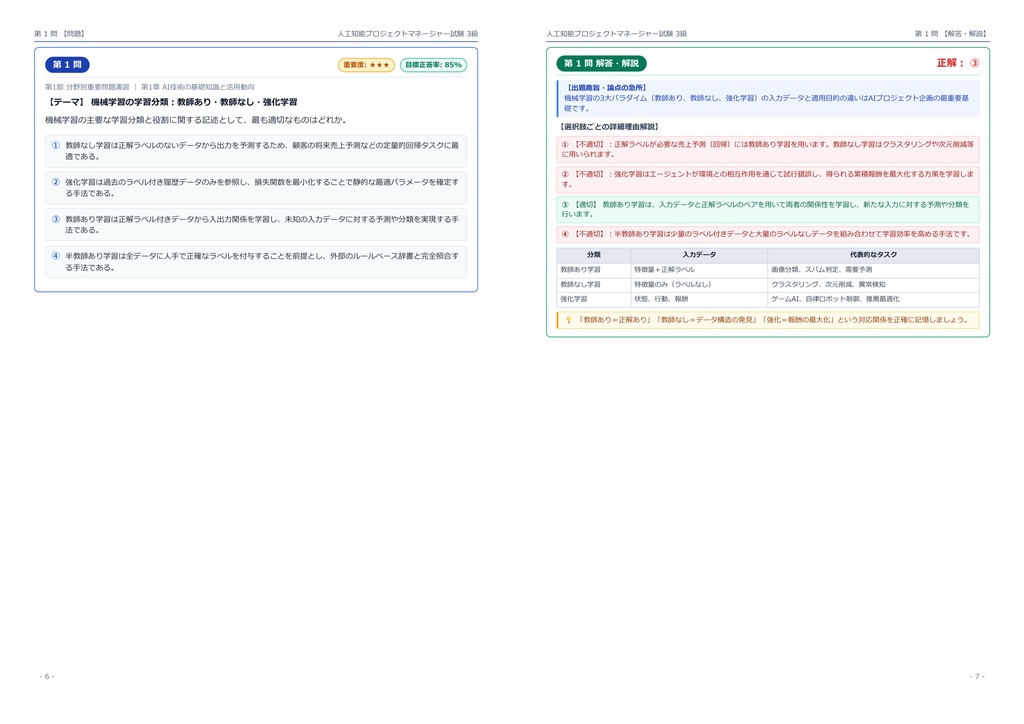This screenshot has width=1024, height=724.
Task: Click the 重要度: ★★★ badge
Action: pos(366,65)
